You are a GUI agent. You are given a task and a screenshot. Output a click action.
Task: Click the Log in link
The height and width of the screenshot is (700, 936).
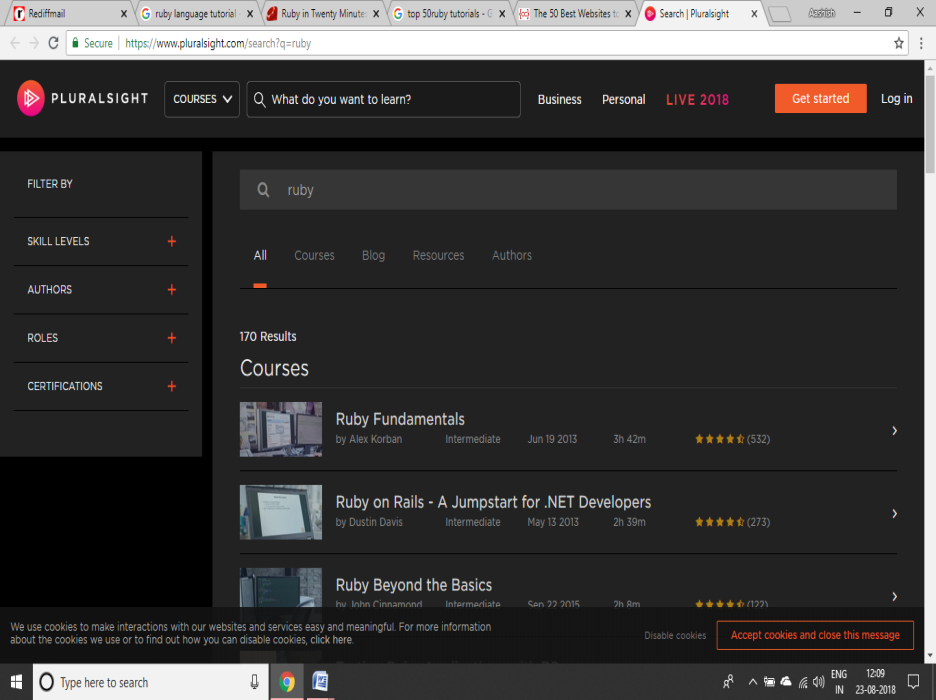[x=897, y=98]
